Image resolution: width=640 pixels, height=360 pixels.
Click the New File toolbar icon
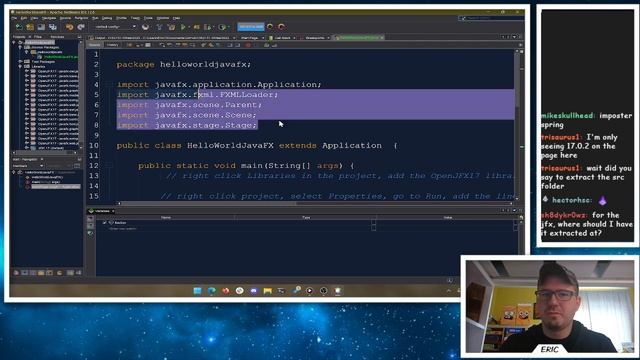pos(19,27)
